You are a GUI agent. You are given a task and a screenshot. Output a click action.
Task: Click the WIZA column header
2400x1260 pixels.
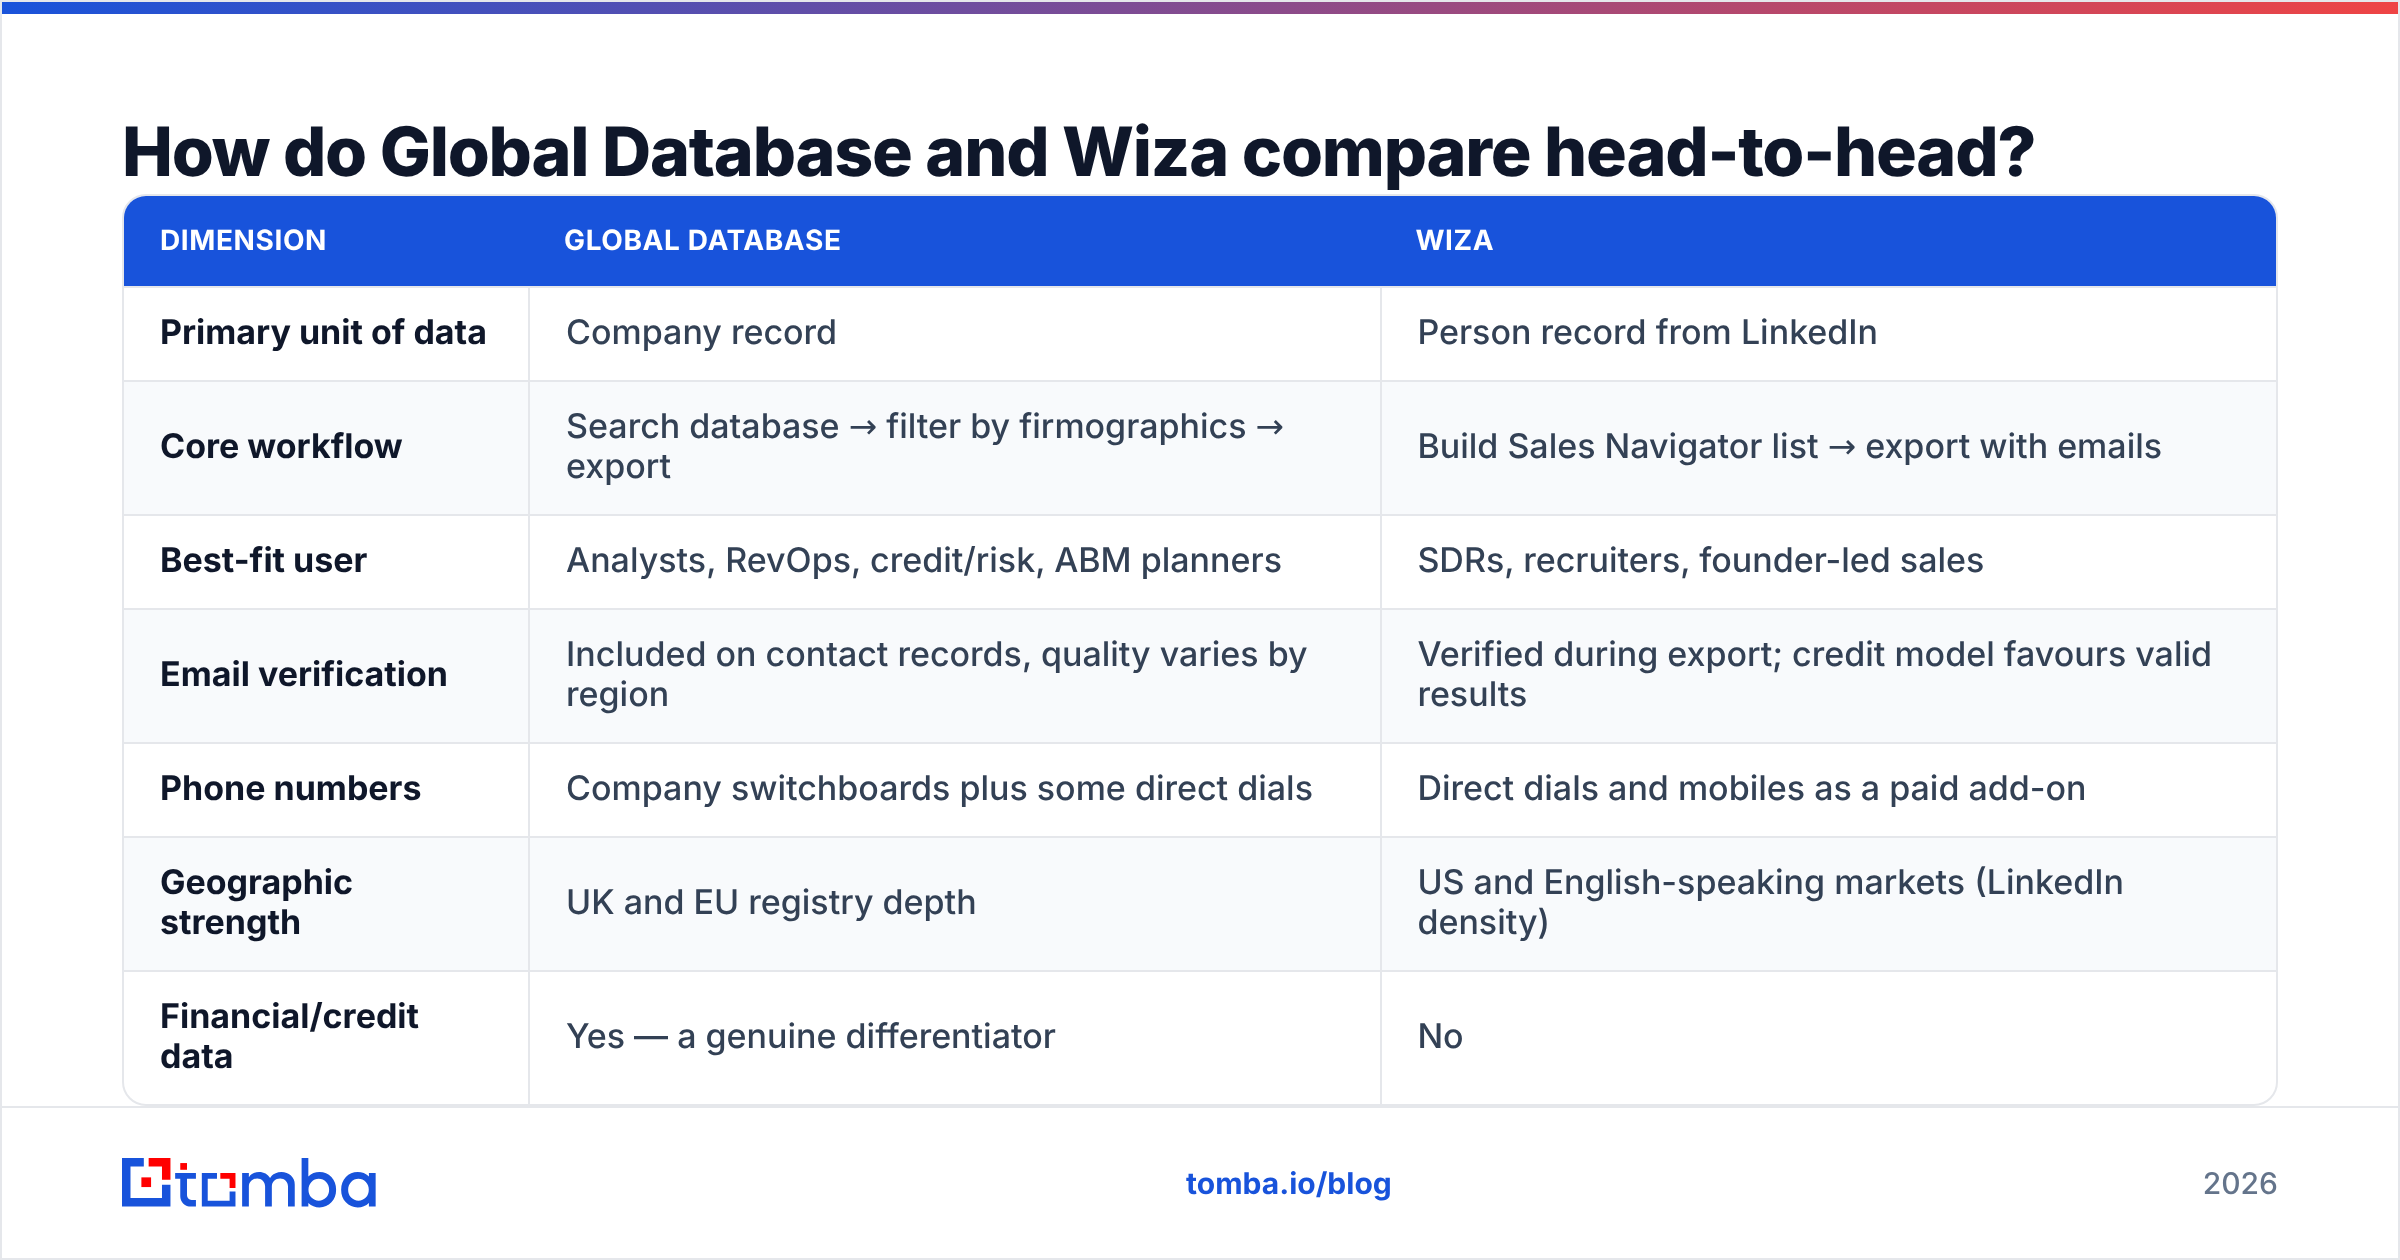(x=1454, y=240)
